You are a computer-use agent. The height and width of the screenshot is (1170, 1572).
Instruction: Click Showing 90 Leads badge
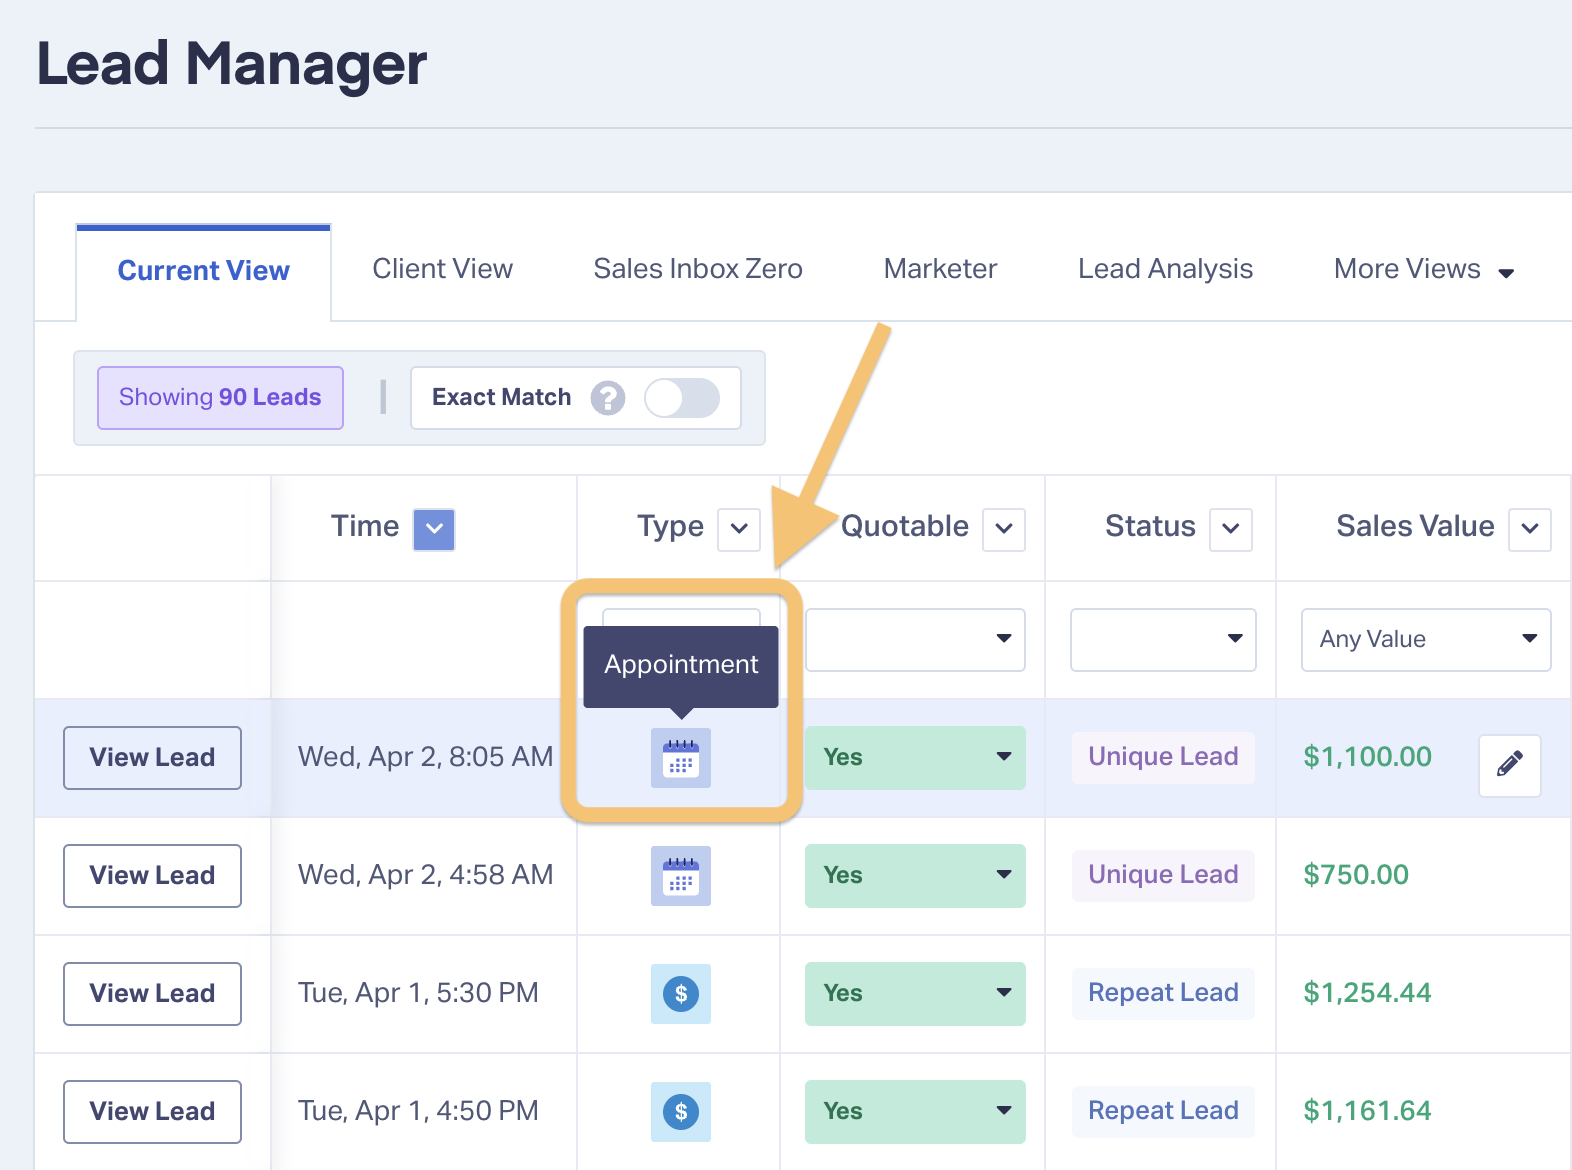[220, 398]
